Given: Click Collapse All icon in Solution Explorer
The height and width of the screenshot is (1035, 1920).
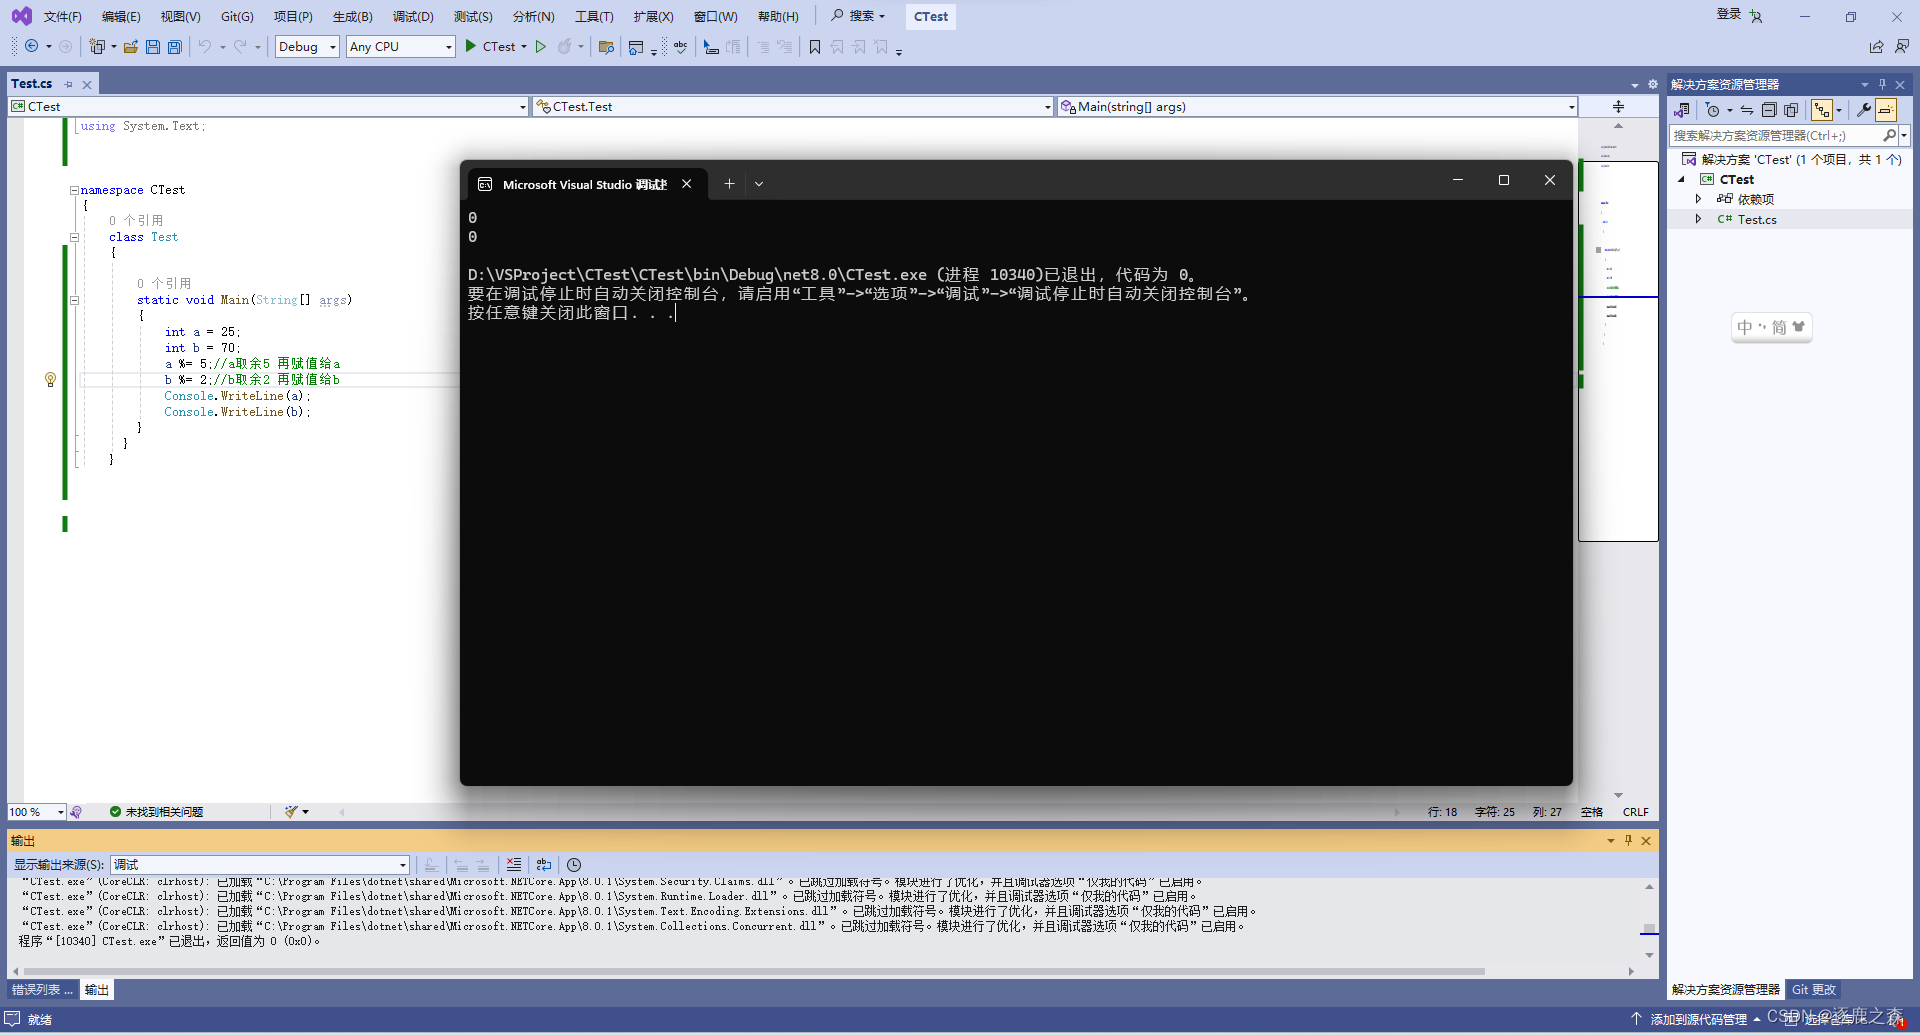Looking at the screenshot, I should coord(1769,110).
